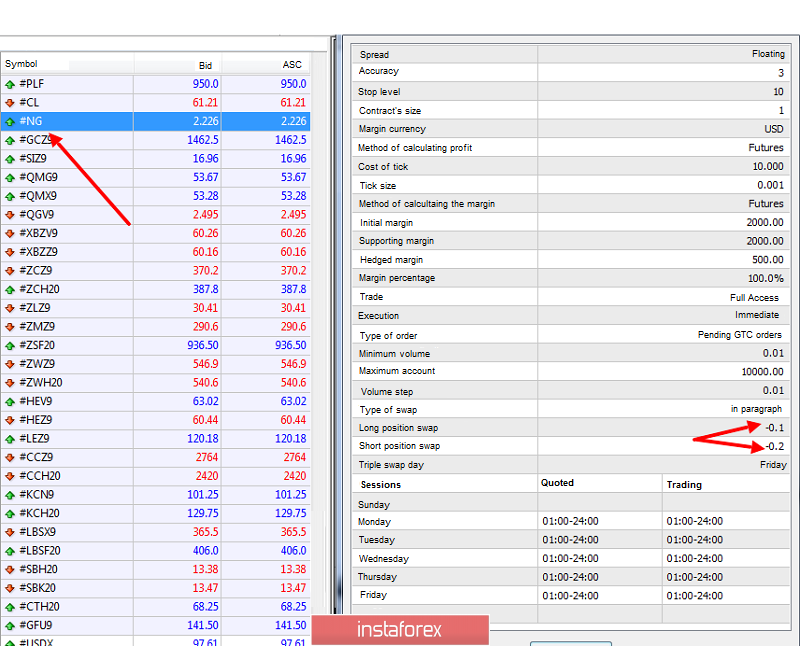This screenshot has width=800, height=646.
Task: Click the Triple swap day Friday value
Action: click(773, 465)
